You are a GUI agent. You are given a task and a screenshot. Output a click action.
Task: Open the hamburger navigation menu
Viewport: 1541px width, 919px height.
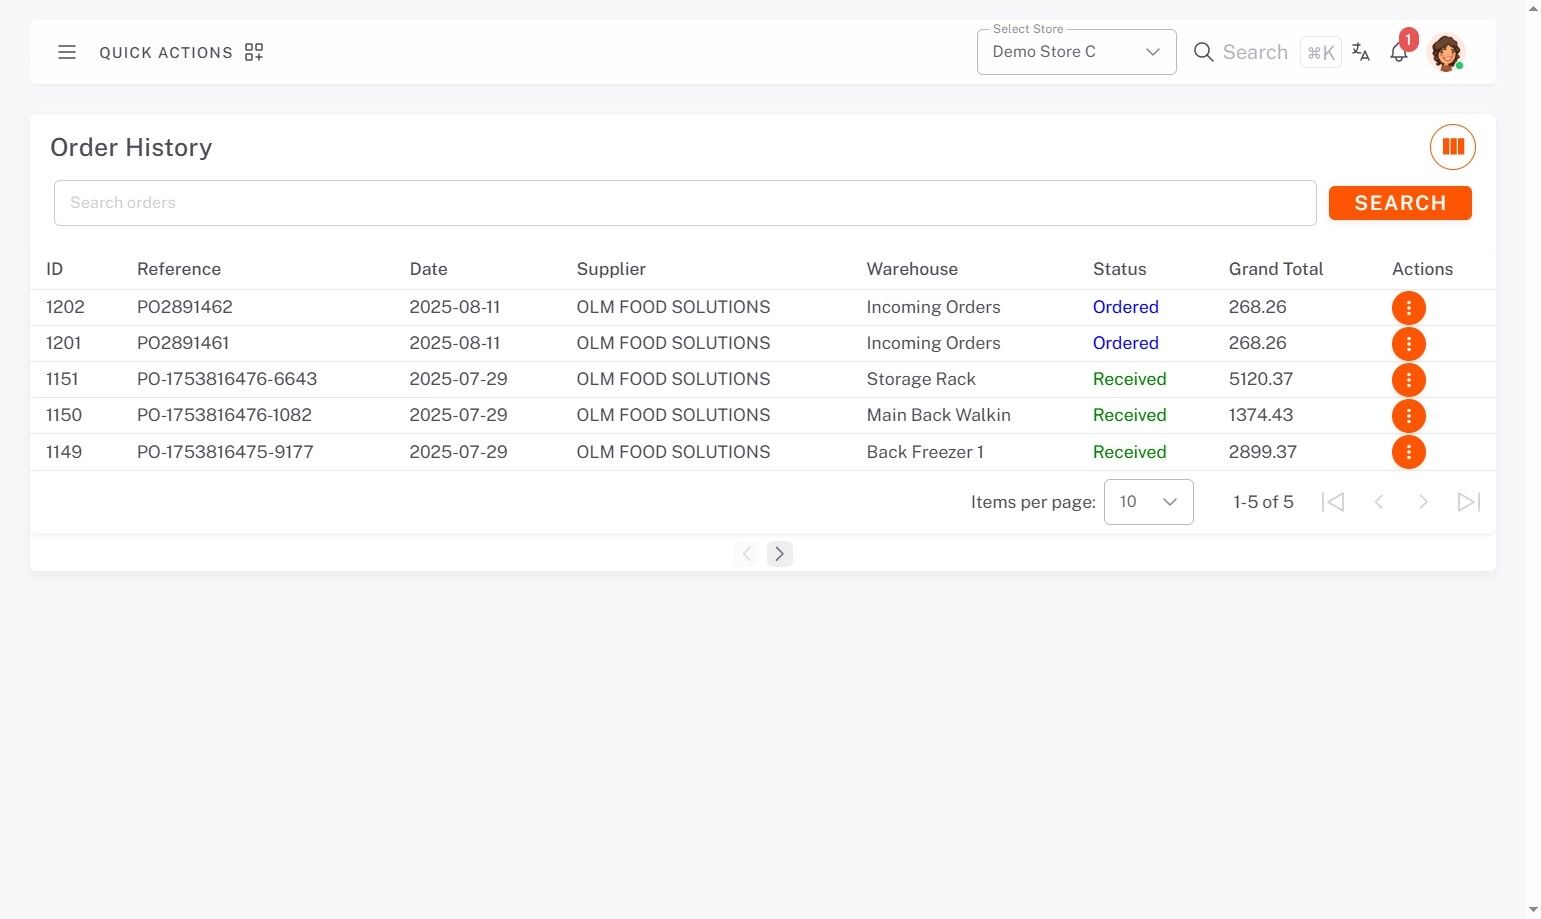67,52
